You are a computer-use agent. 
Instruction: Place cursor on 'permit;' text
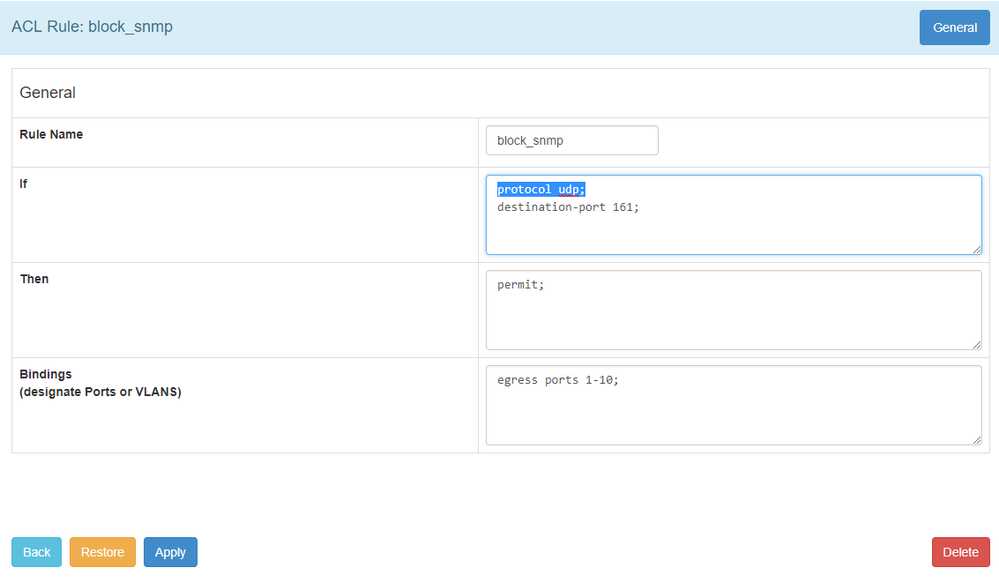[520, 285]
